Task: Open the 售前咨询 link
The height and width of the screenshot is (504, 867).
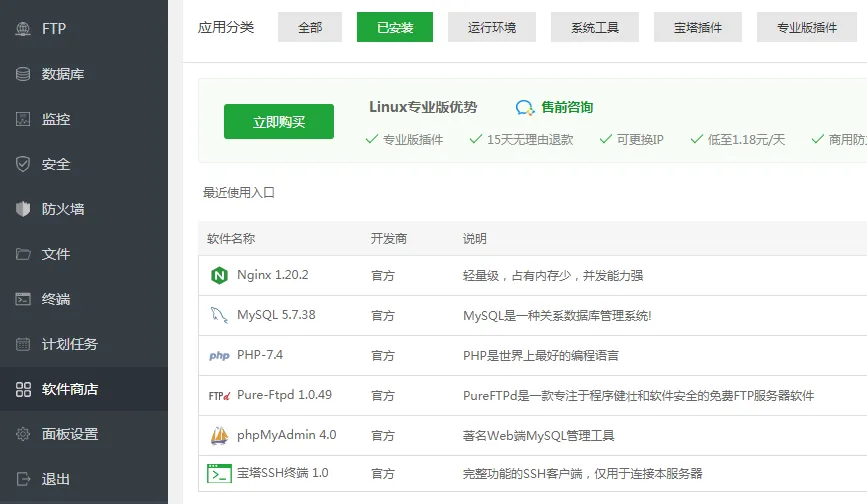Action: click(x=567, y=108)
